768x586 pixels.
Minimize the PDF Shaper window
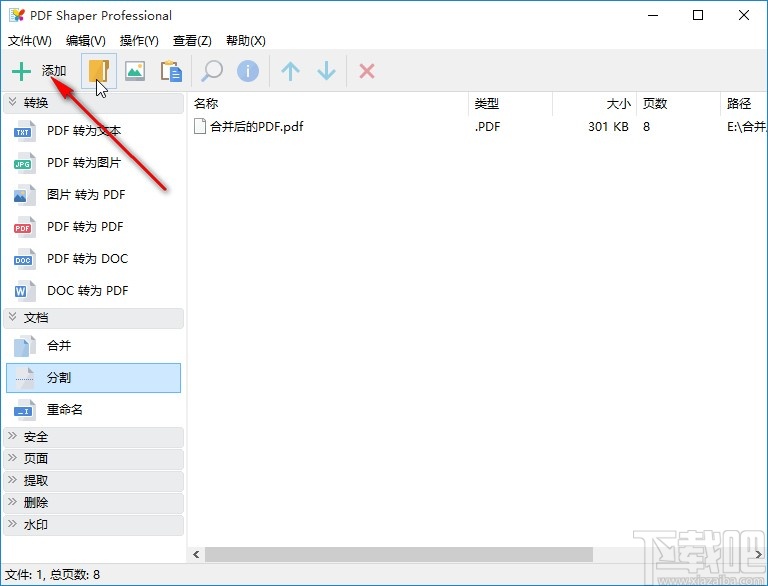(x=652, y=15)
